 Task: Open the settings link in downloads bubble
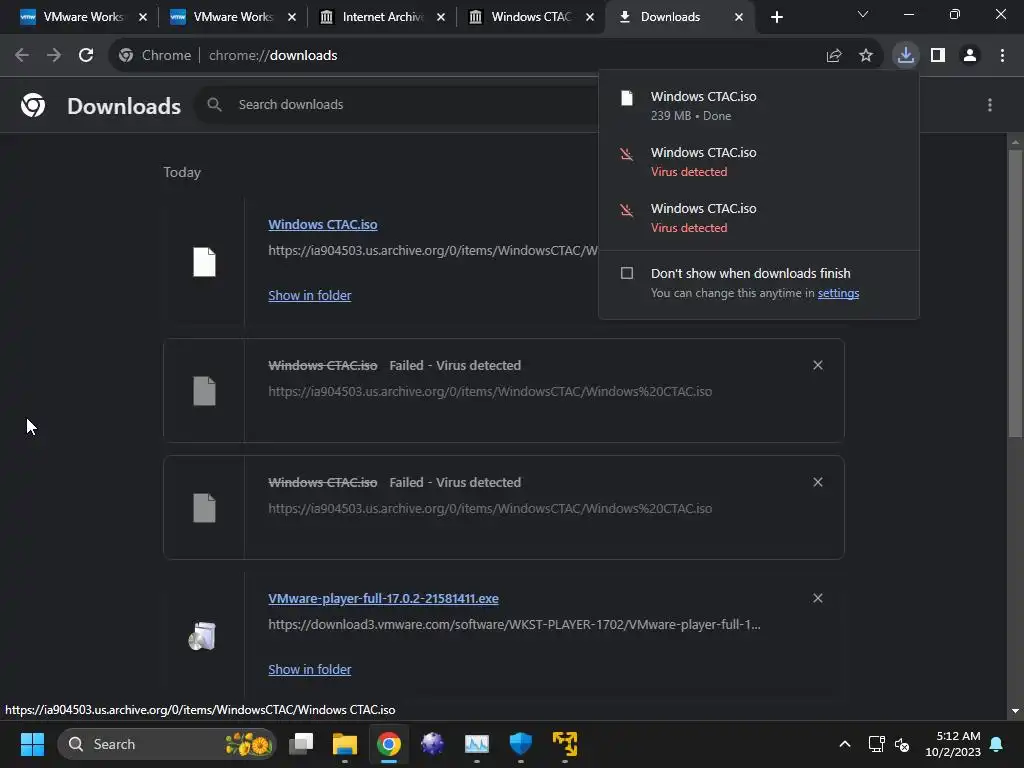pos(838,293)
